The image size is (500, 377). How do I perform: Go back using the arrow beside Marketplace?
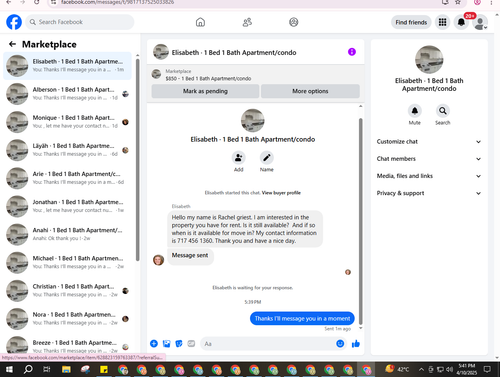pyautogui.click(x=12, y=44)
